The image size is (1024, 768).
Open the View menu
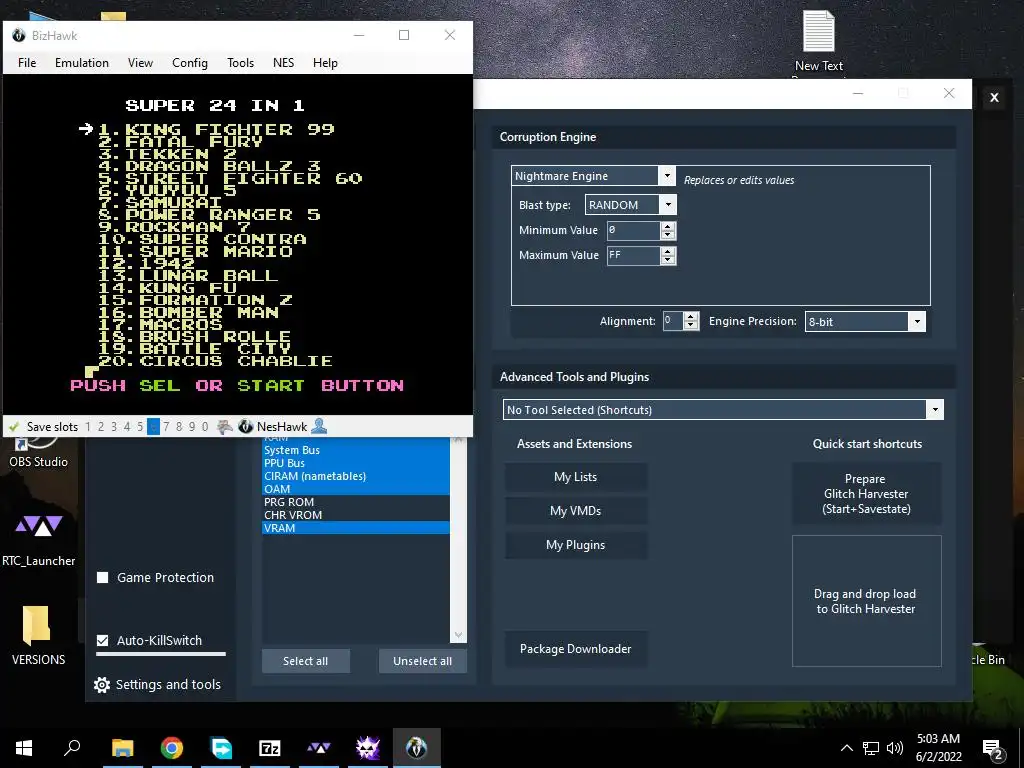(140, 63)
